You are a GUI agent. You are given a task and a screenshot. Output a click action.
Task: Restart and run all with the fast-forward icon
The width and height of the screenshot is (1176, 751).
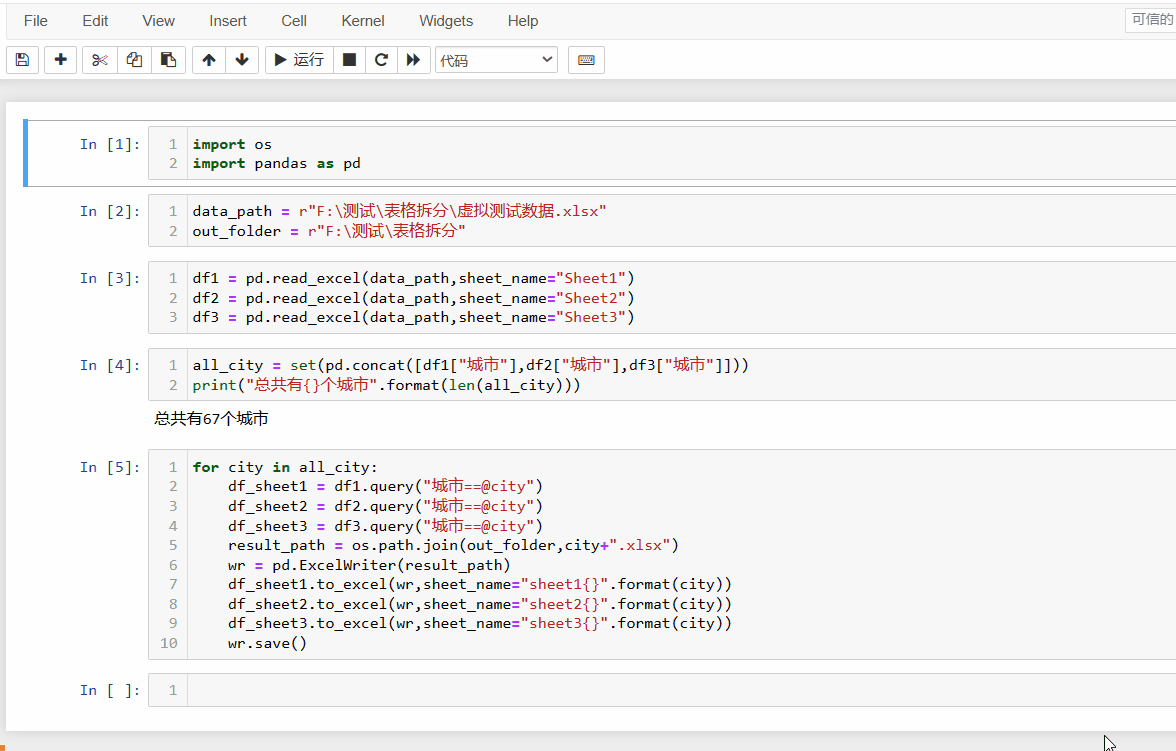413,60
